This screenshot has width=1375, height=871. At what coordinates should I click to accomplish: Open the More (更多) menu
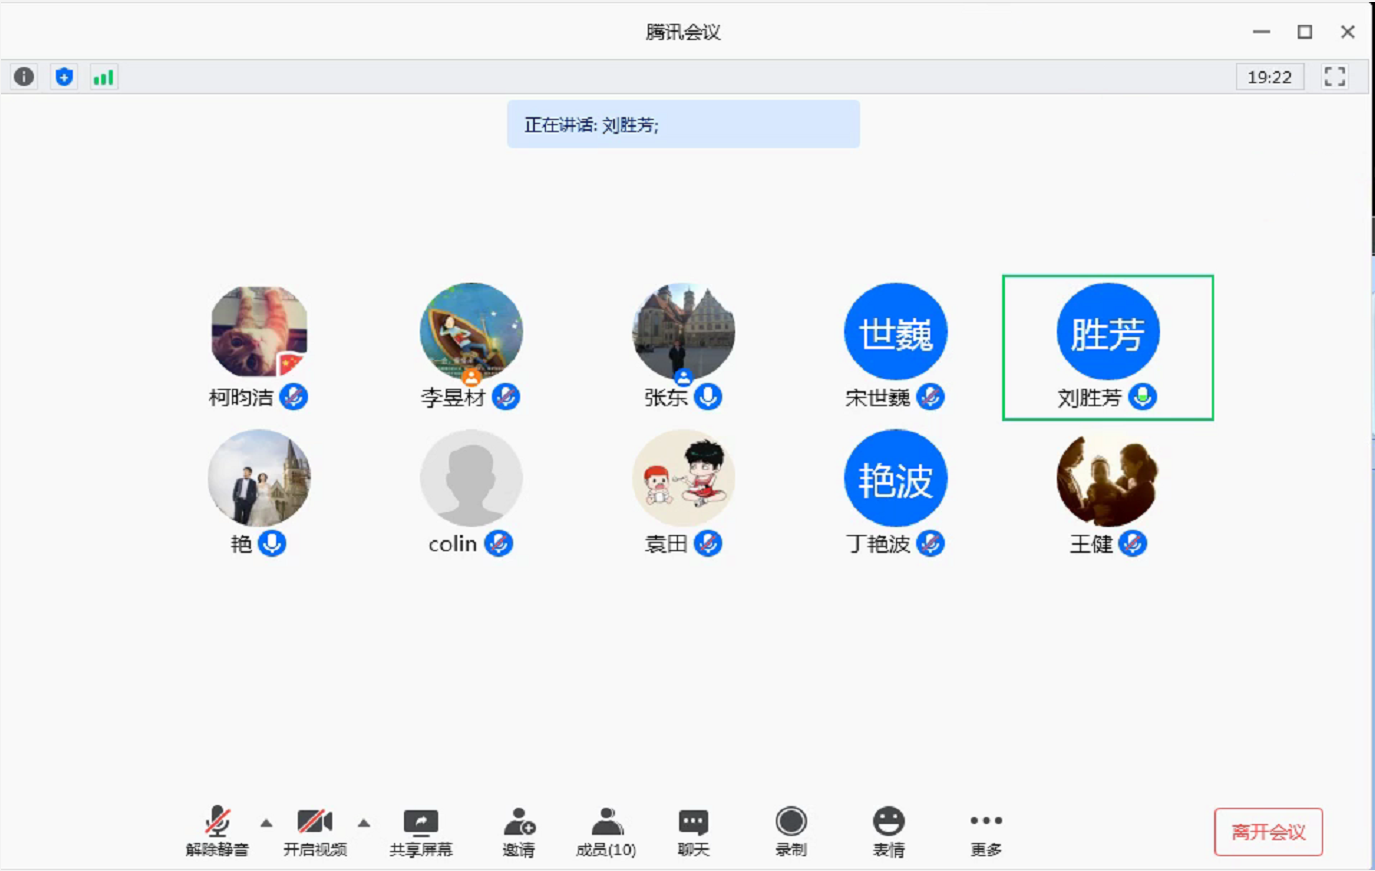pyautogui.click(x=985, y=832)
